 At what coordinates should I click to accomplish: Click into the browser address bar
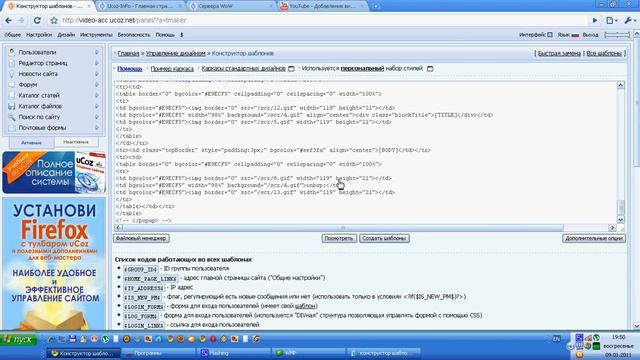click(x=322, y=20)
